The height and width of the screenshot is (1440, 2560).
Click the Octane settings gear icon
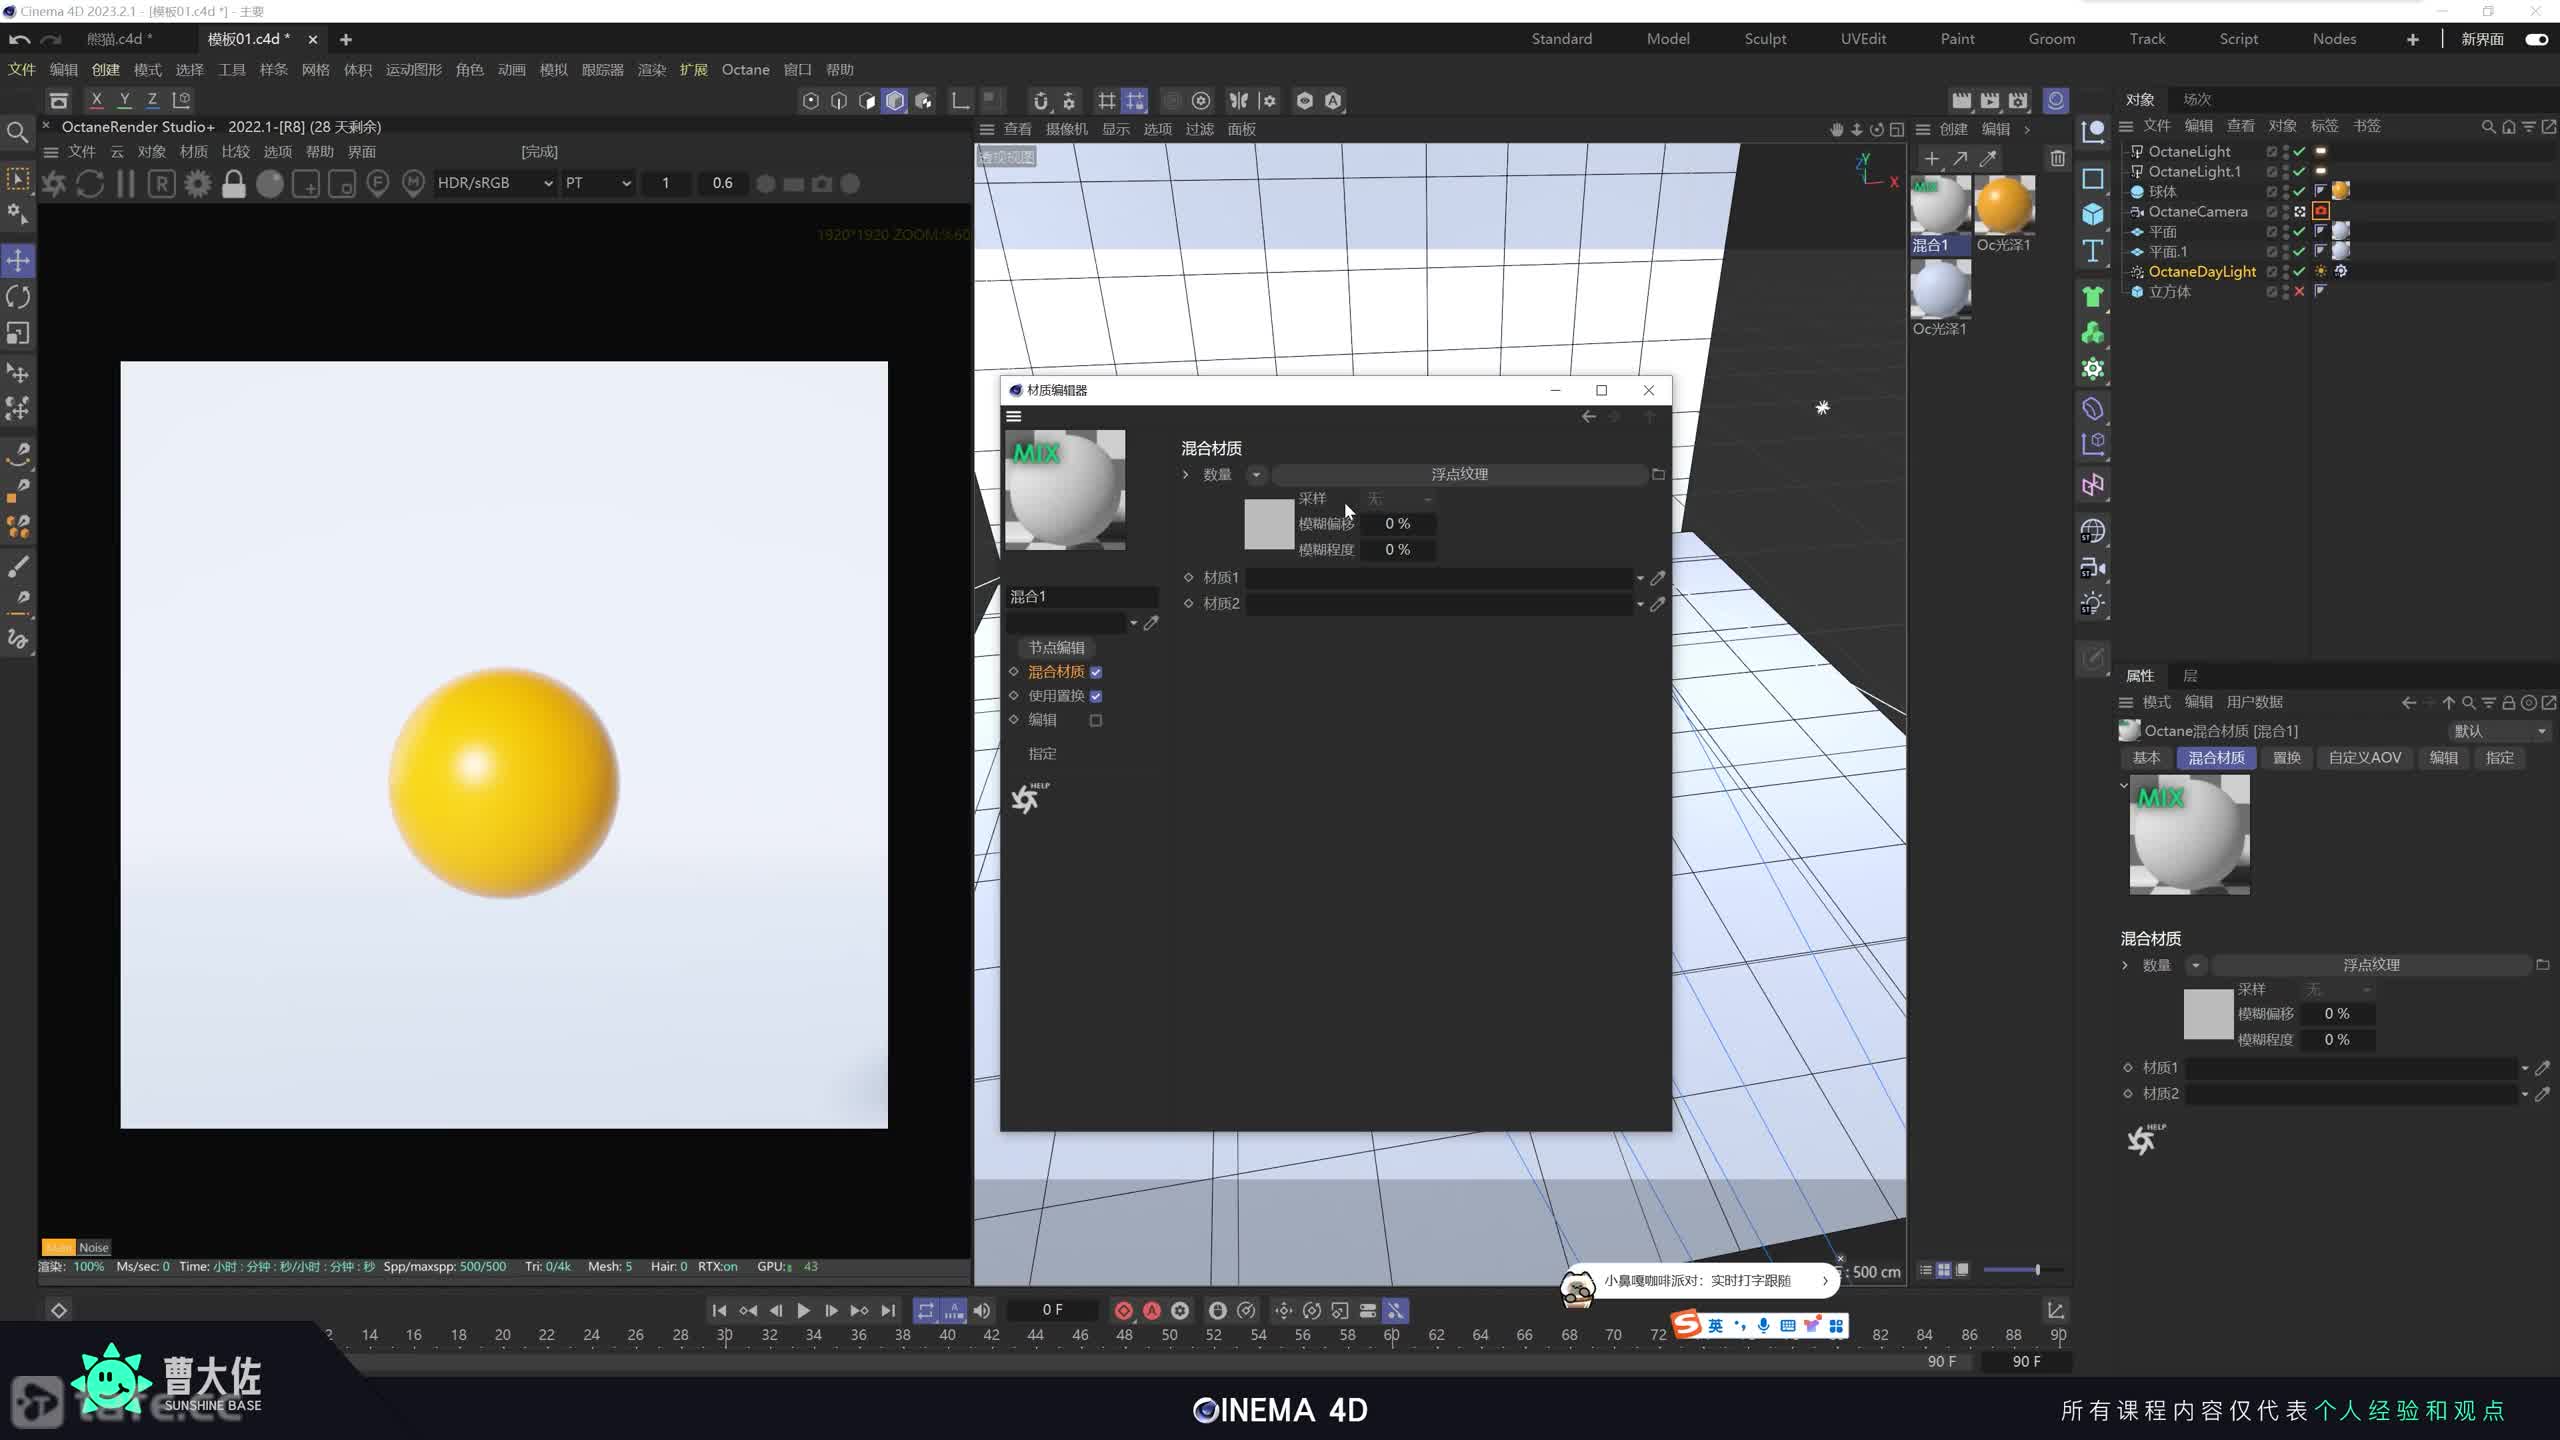point(198,184)
